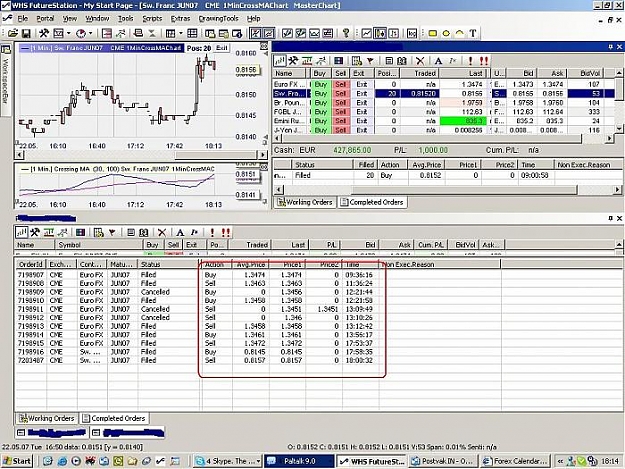Screen dimensions: 625x469
Task: Click the save floppy disk icon
Action: click(26, 33)
